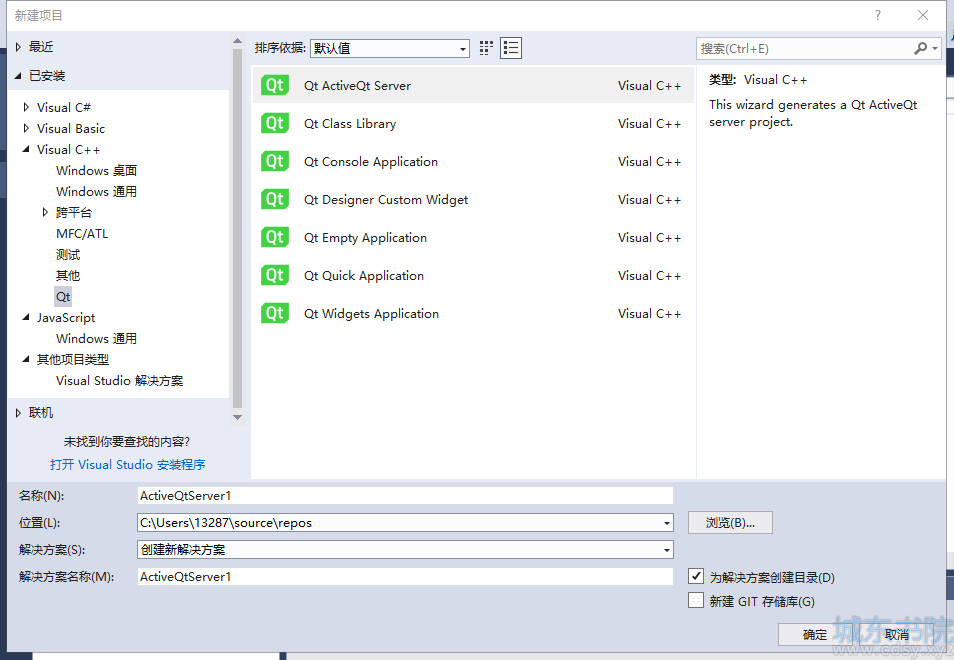Click the solution name input field
This screenshot has width=954, height=660.
(x=405, y=577)
